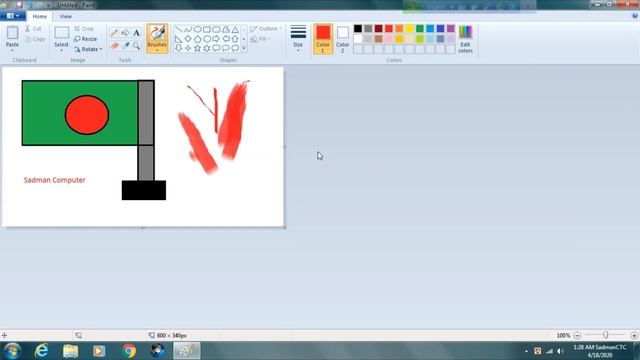The width and height of the screenshot is (640, 360).
Task: Click the zoom in plus button
Action: pyautogui.click(x=634, y=335)
